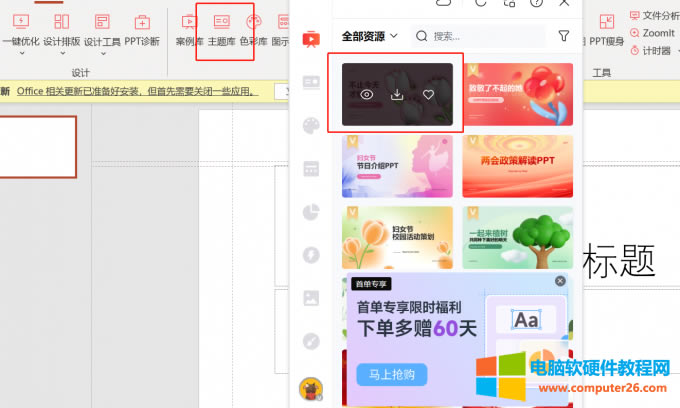
Task: Run the PPT诊断 tool
Action: tap(141, 29)
